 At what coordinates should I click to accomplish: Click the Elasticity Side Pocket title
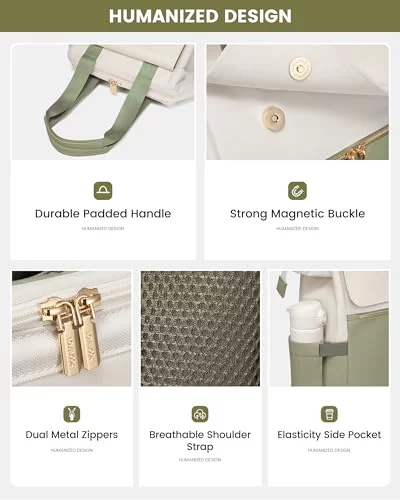(x=329, y=435)
